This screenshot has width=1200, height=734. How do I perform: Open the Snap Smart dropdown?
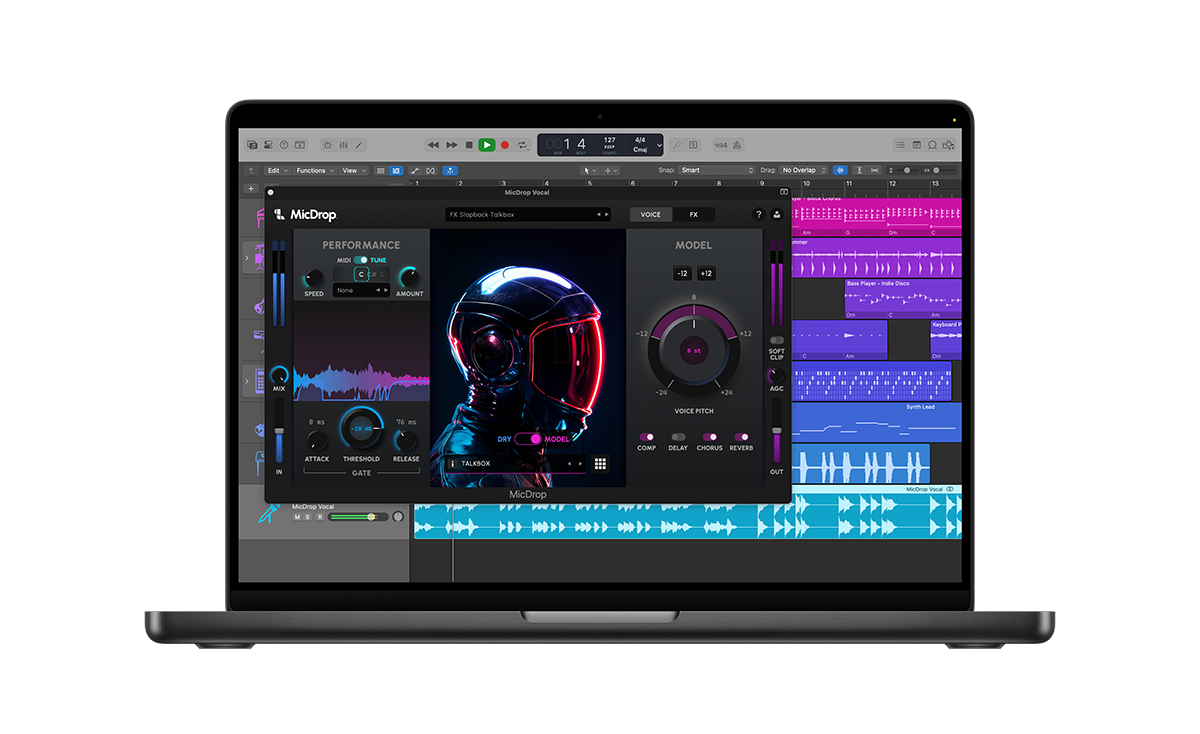pyautogui.click(x=717, y=170)
